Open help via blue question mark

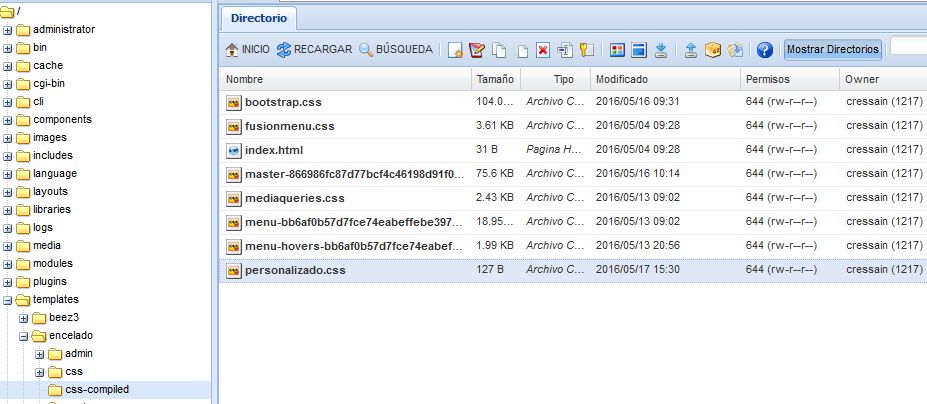(764, 50)
